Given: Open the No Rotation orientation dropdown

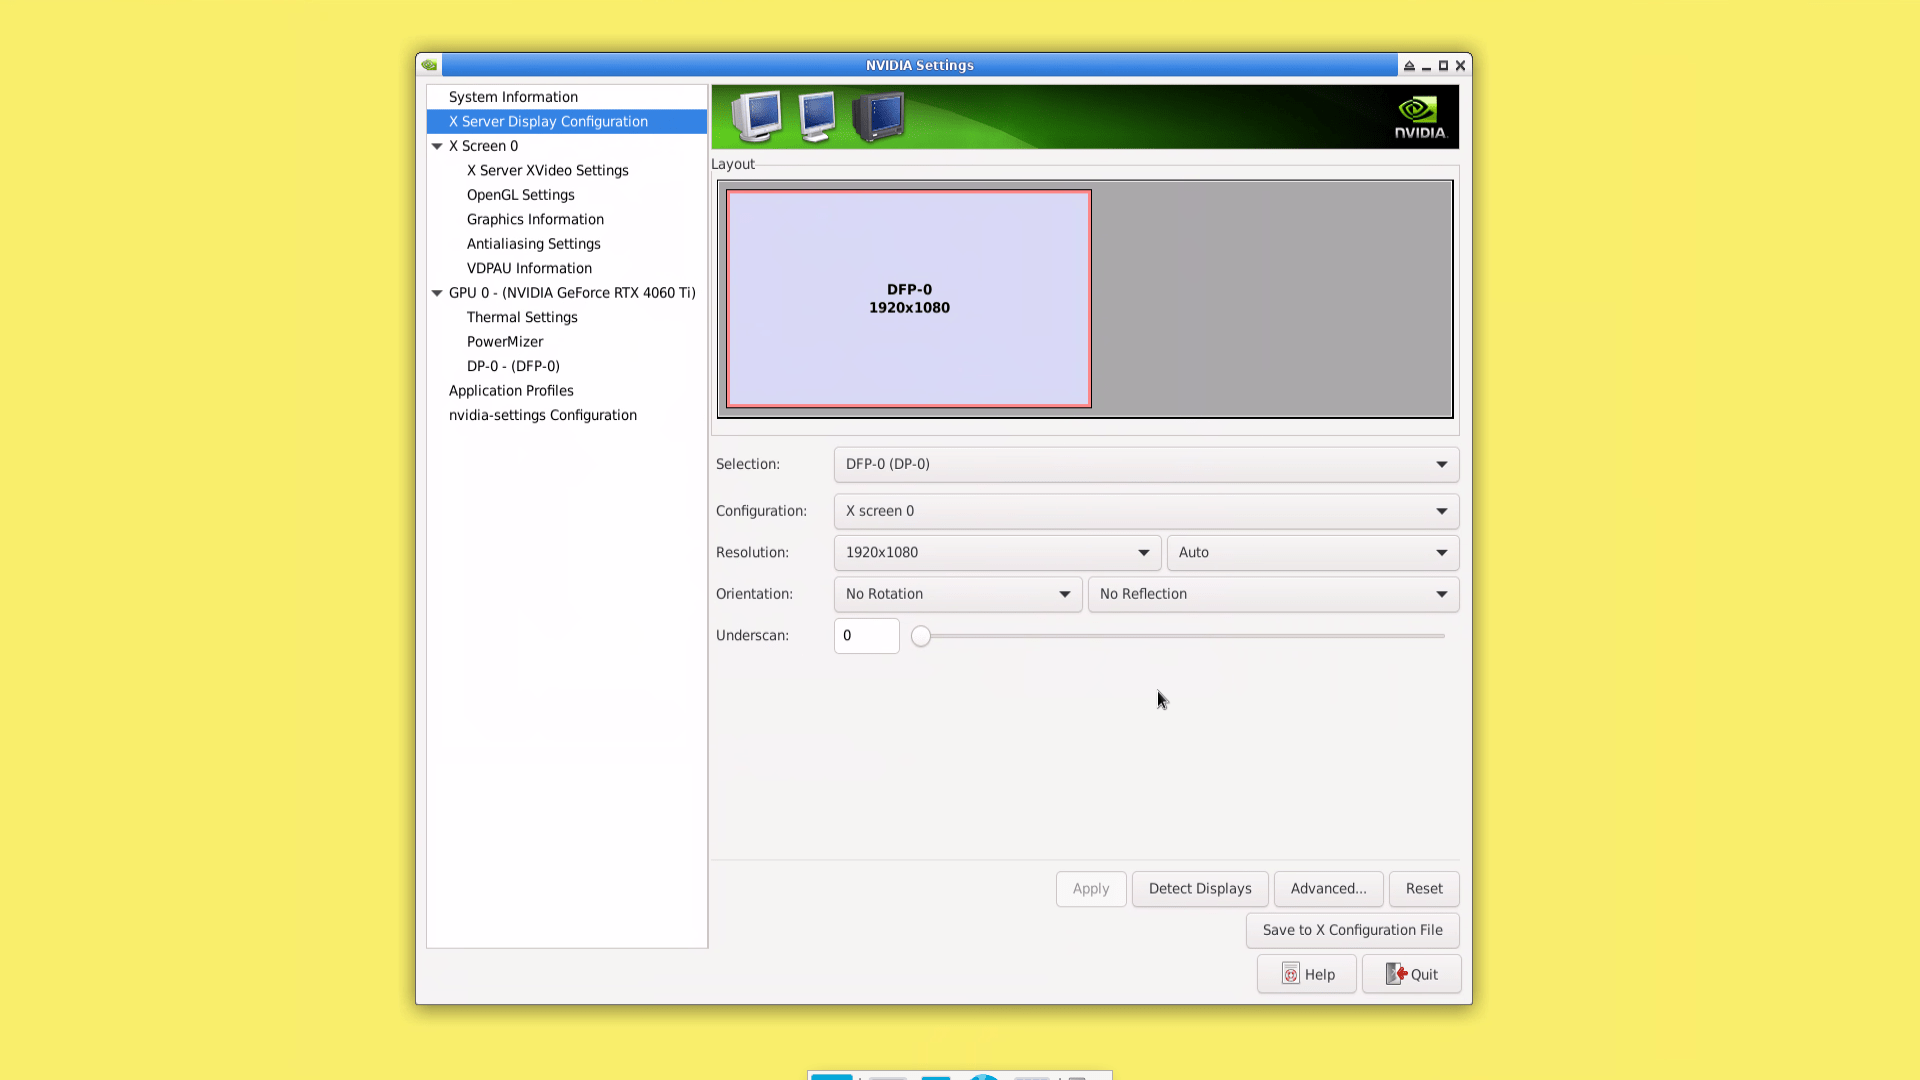Looking at the screenshot, I should [957, 594].
